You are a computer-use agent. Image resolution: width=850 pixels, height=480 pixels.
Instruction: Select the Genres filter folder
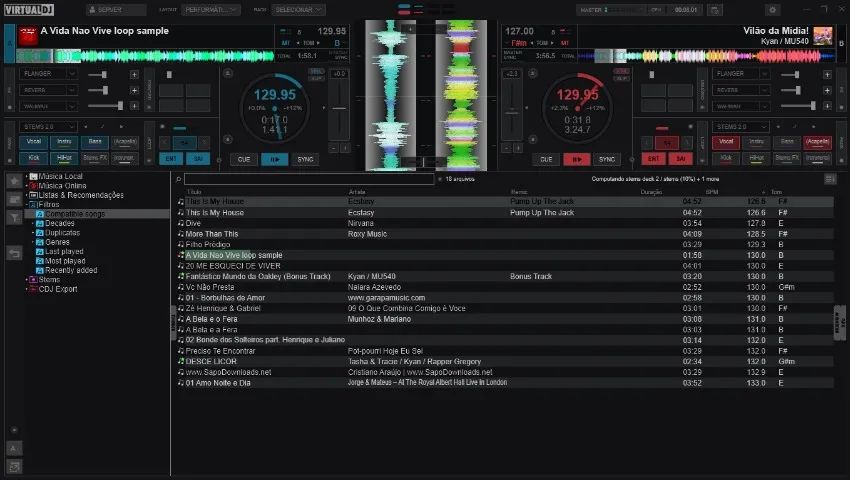[x=57, y=242]
